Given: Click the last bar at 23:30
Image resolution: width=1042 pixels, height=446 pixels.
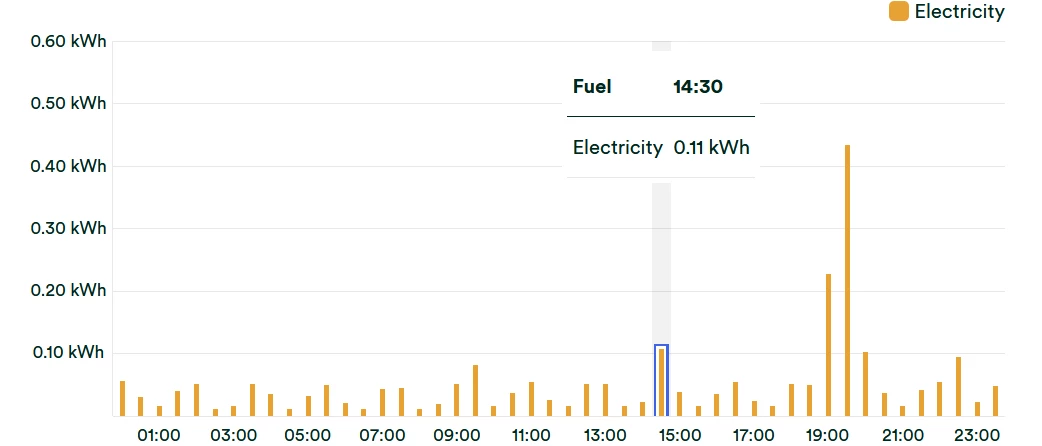Looking at the screenshot, I should 995,400.
